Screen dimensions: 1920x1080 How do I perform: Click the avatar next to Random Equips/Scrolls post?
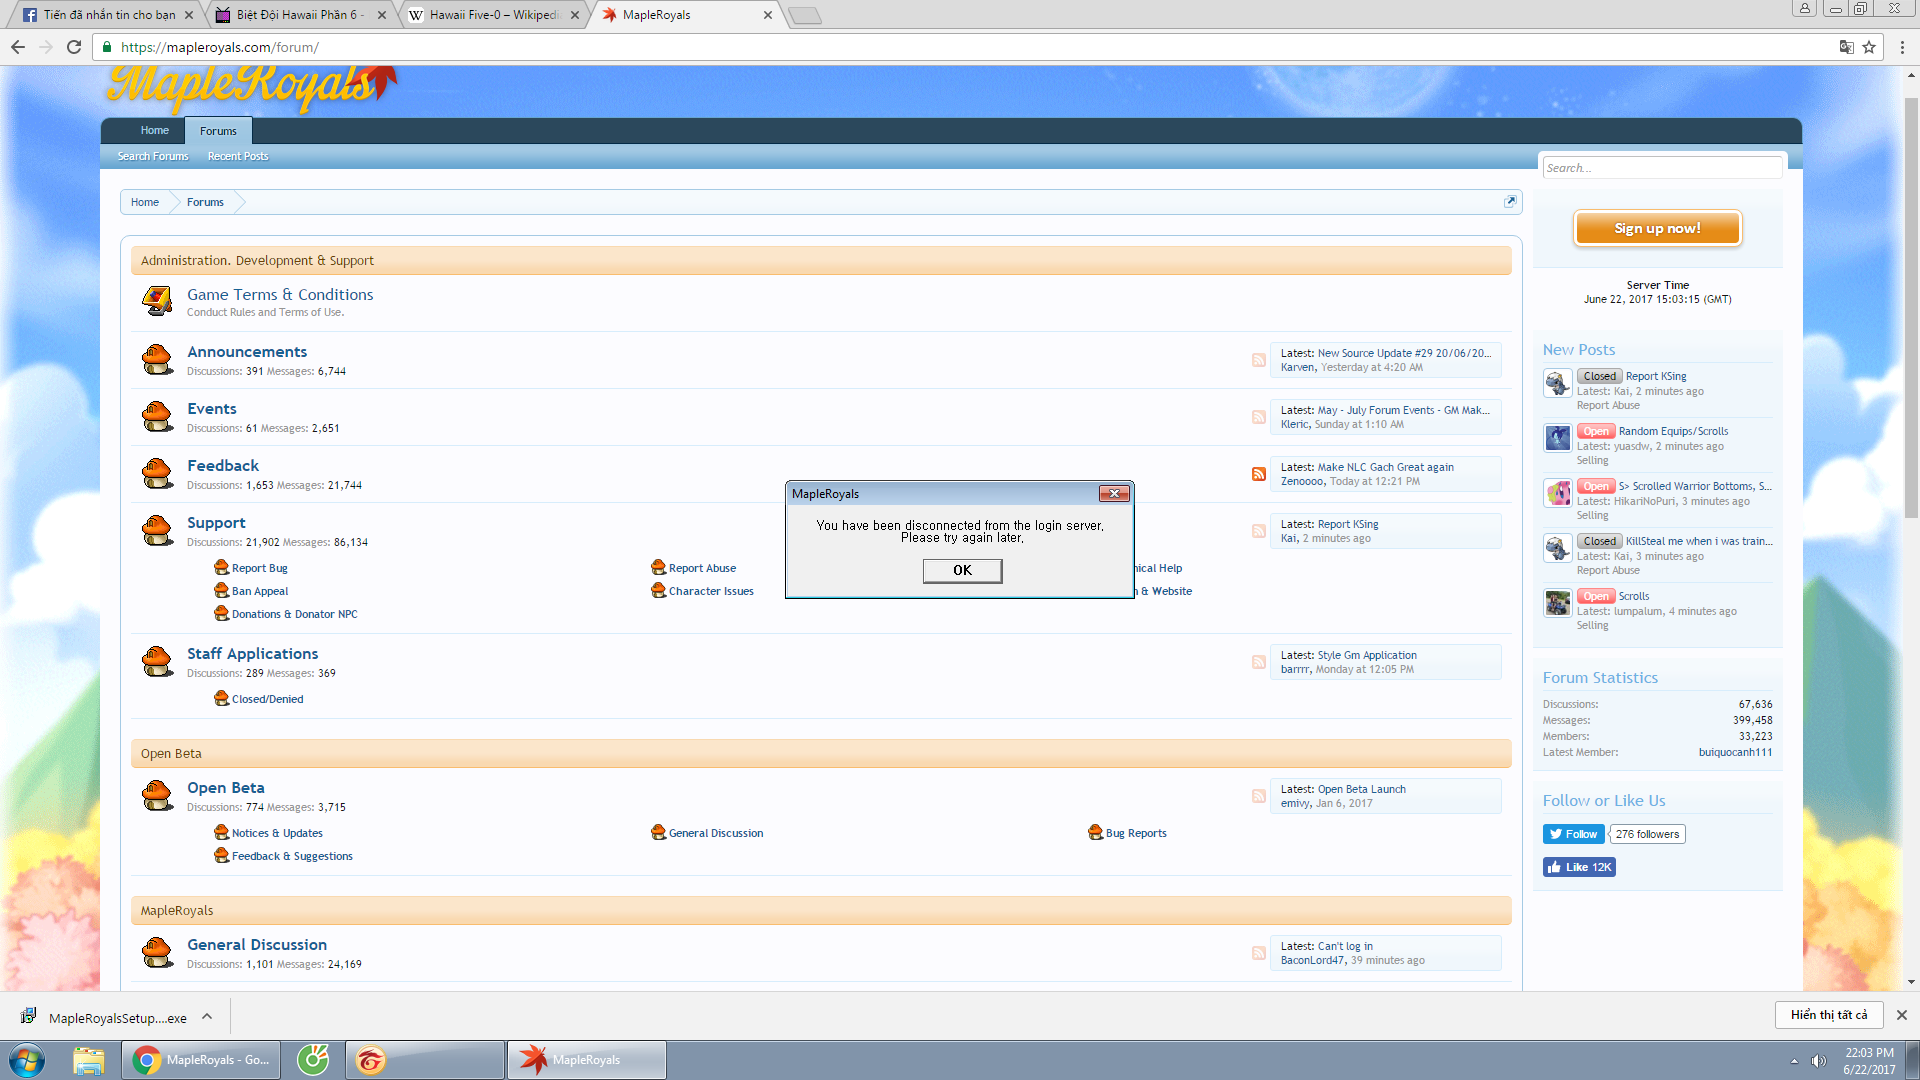click(x=1558, y=438)
